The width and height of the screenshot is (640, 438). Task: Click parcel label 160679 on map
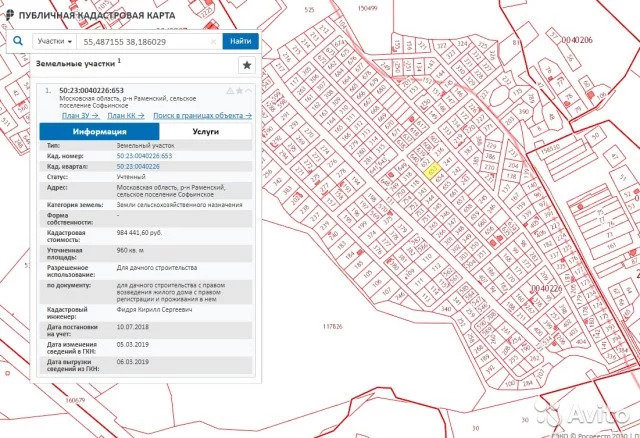tap(75, 400)
